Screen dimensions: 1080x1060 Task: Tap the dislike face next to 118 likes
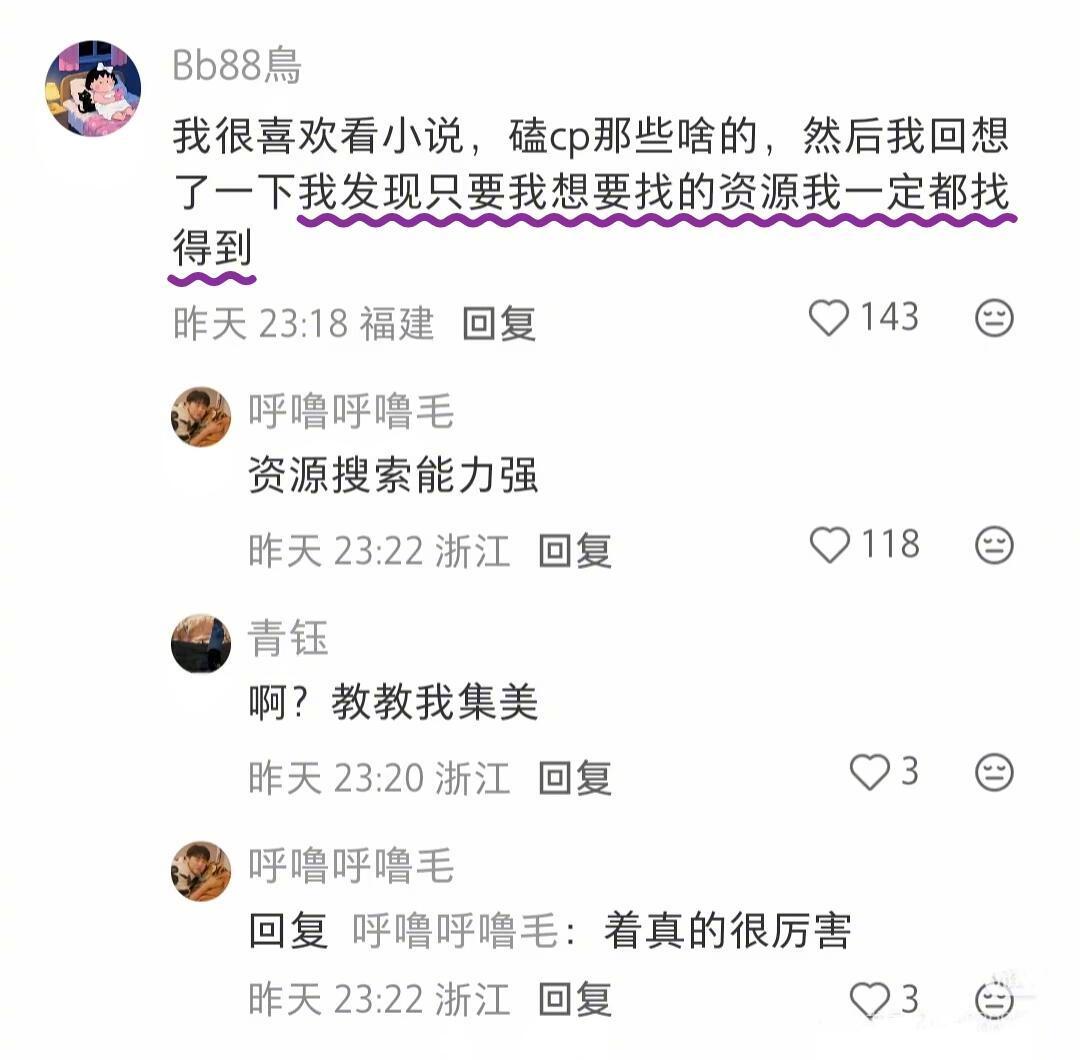pyautogui.click(x=994, y=545)
